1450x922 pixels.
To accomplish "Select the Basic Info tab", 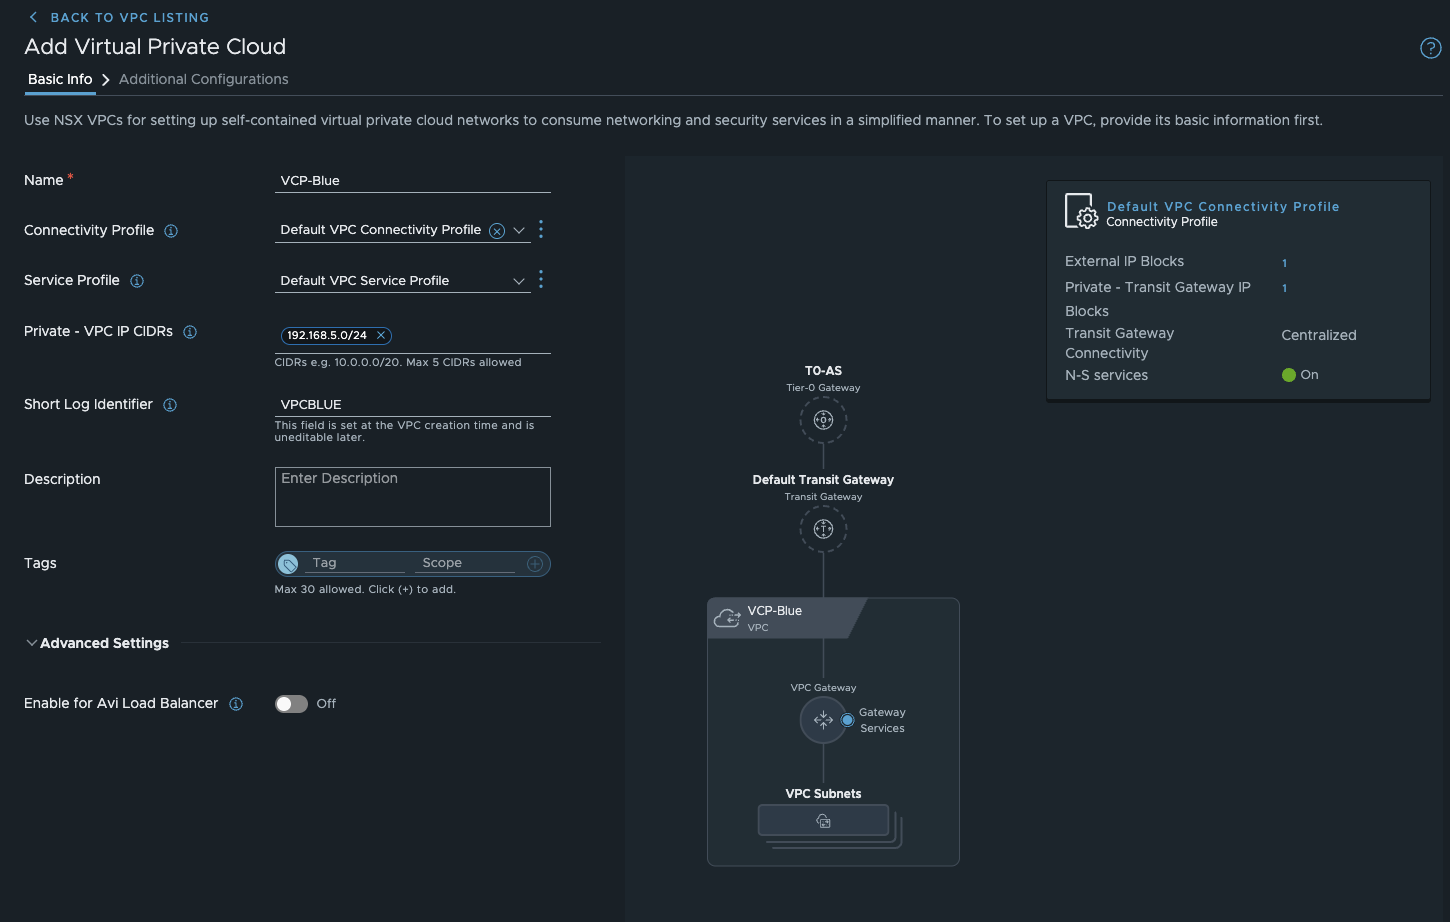I will (x=60, y=79).
